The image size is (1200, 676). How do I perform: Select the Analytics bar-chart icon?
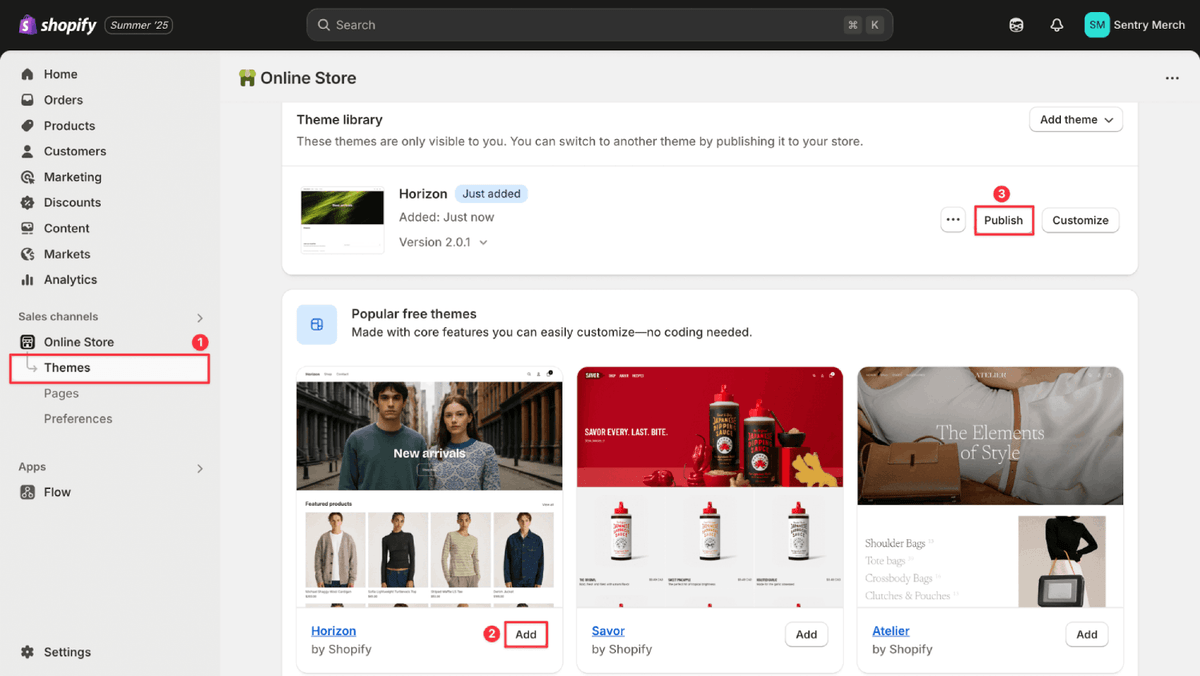[x=29, y=280]
